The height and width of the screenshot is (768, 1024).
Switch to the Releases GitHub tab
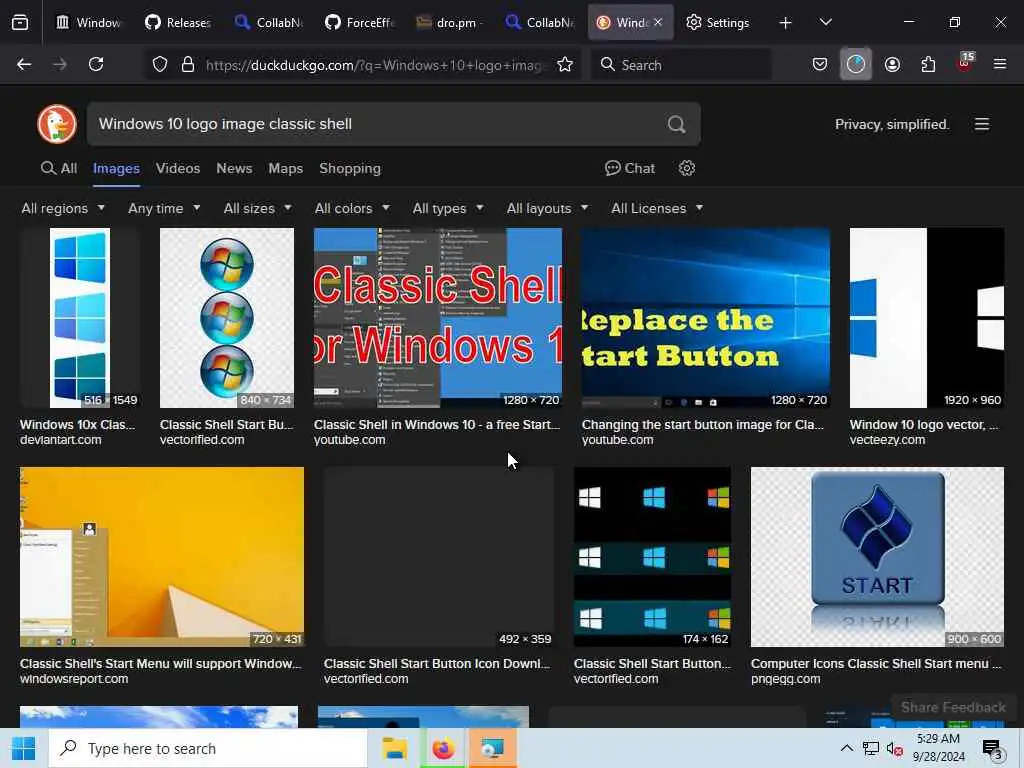[x=178, y=22]
